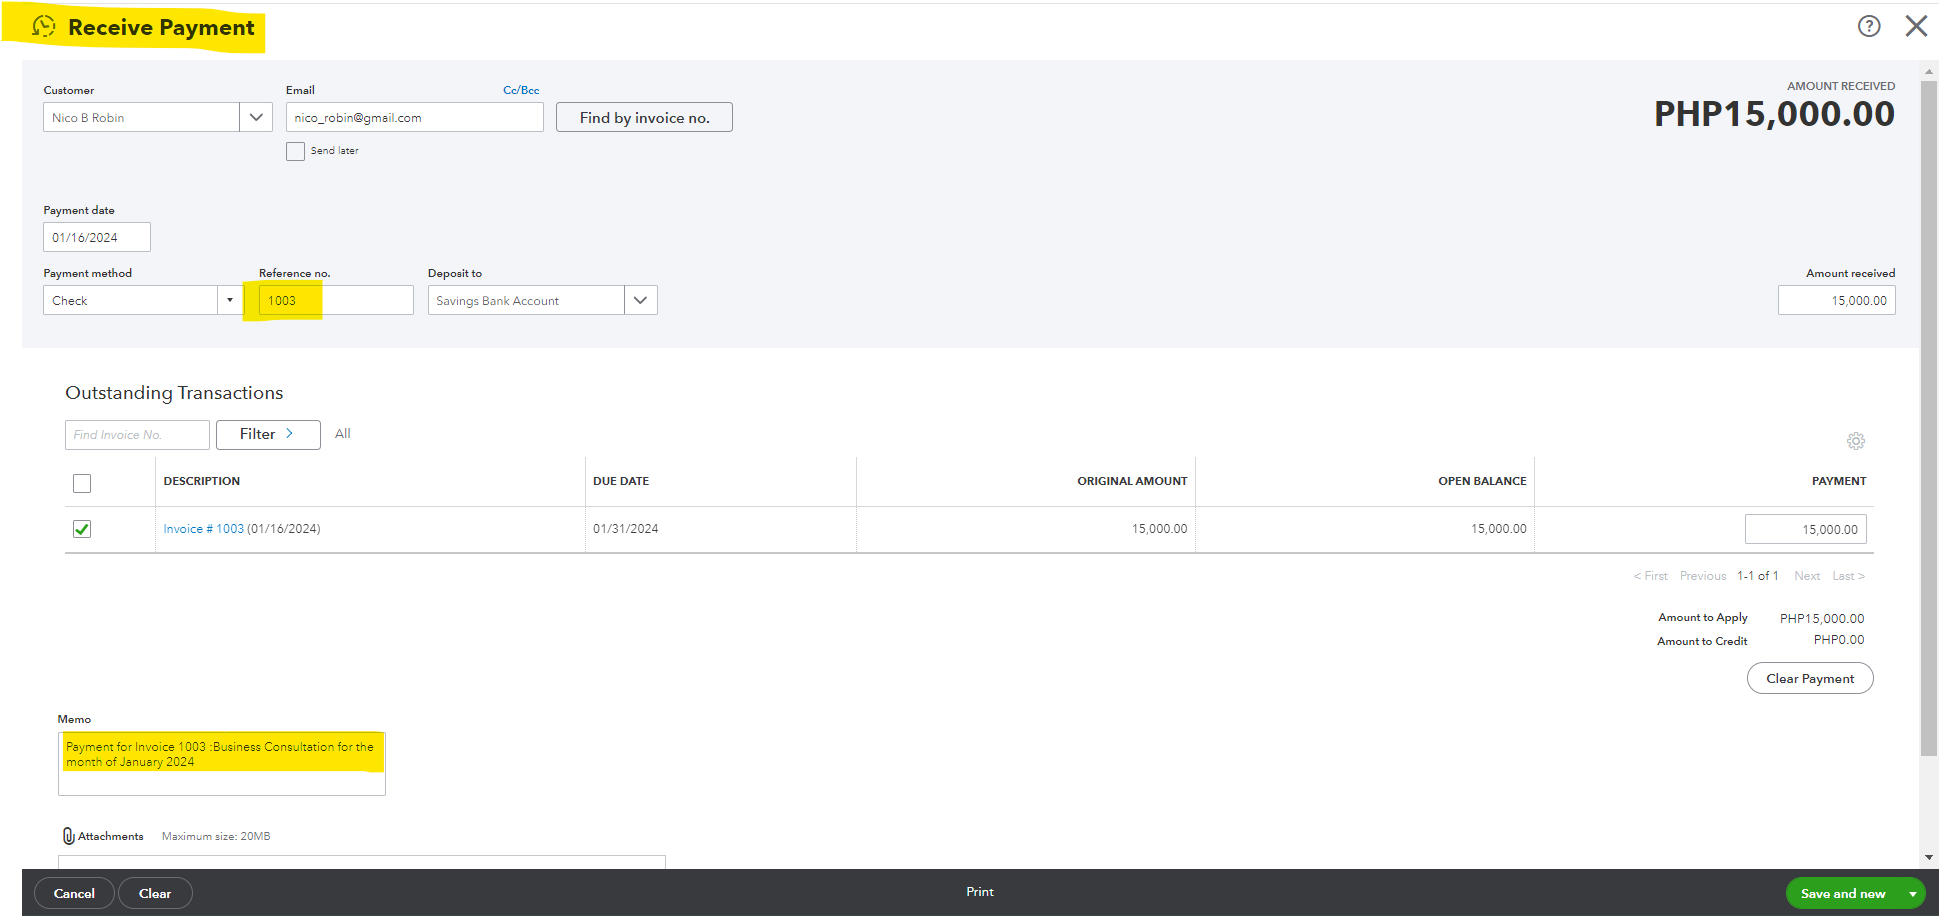
Task: Click the Deposit to Savings Bank Account field
Action: 526,300
